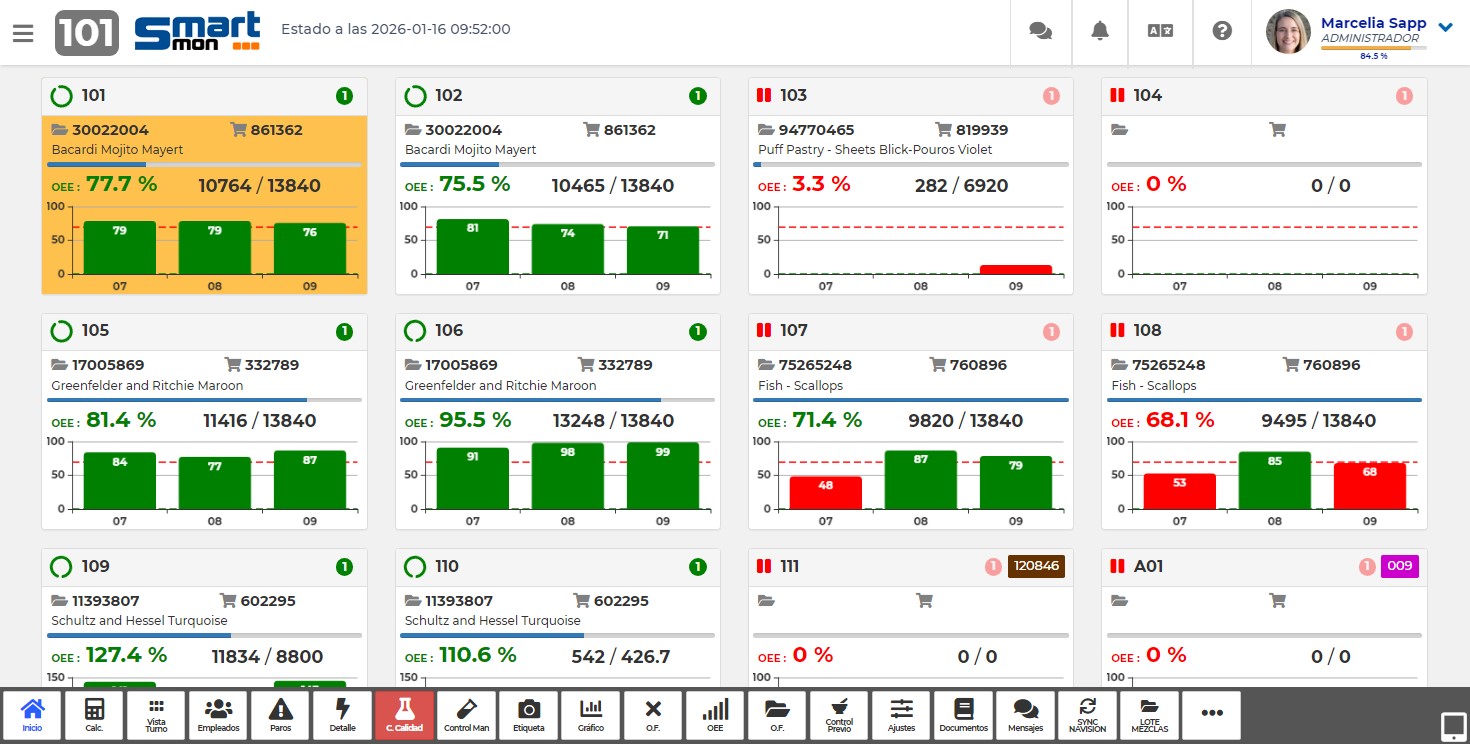
Task: Open notifications bell
Action: [x=1100, y=31]
